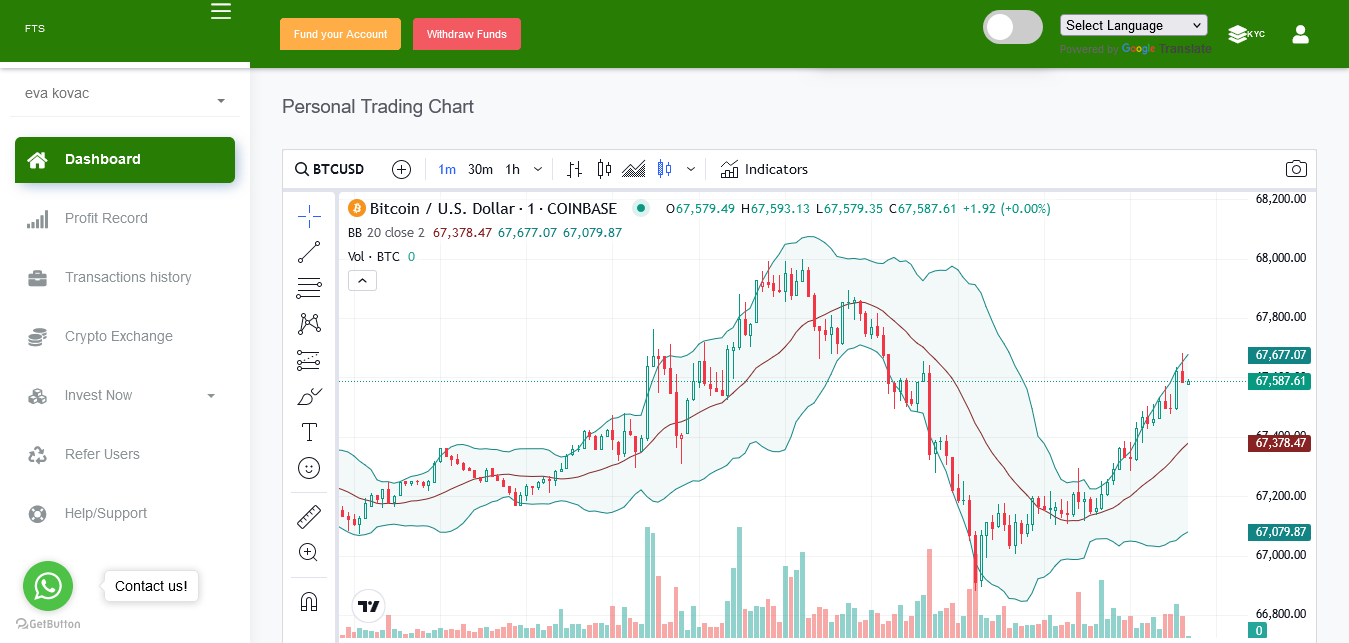Click the Withdraw Funds button
1349x643 pixels.
[x=466, y=34]
